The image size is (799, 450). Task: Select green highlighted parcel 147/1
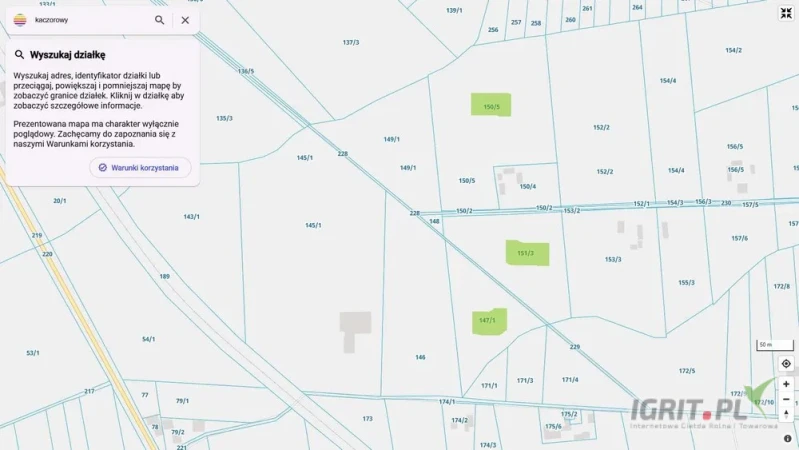pos(489,321)
